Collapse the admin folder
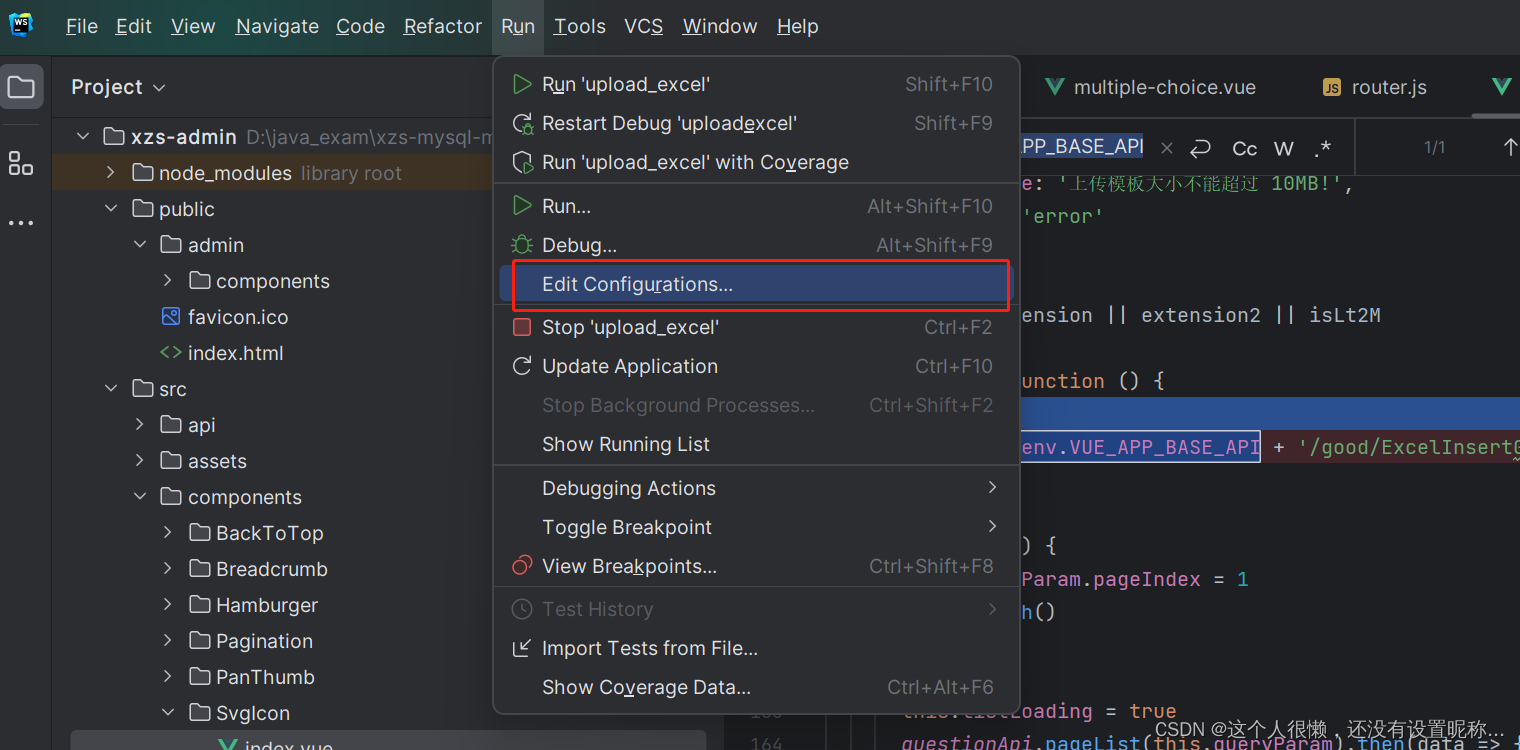This screenshot has height=750, width=1520. pyautogui.click(x=139, y=245)
